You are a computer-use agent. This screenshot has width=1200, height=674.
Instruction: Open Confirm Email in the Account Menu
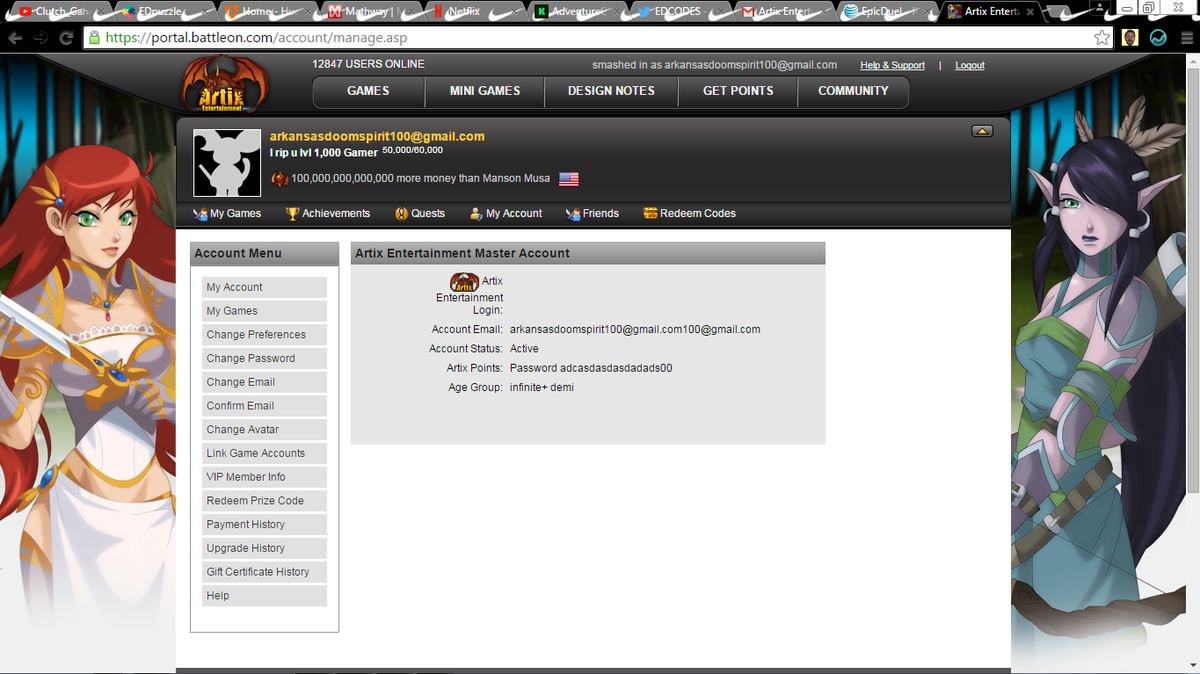point(264,406)
